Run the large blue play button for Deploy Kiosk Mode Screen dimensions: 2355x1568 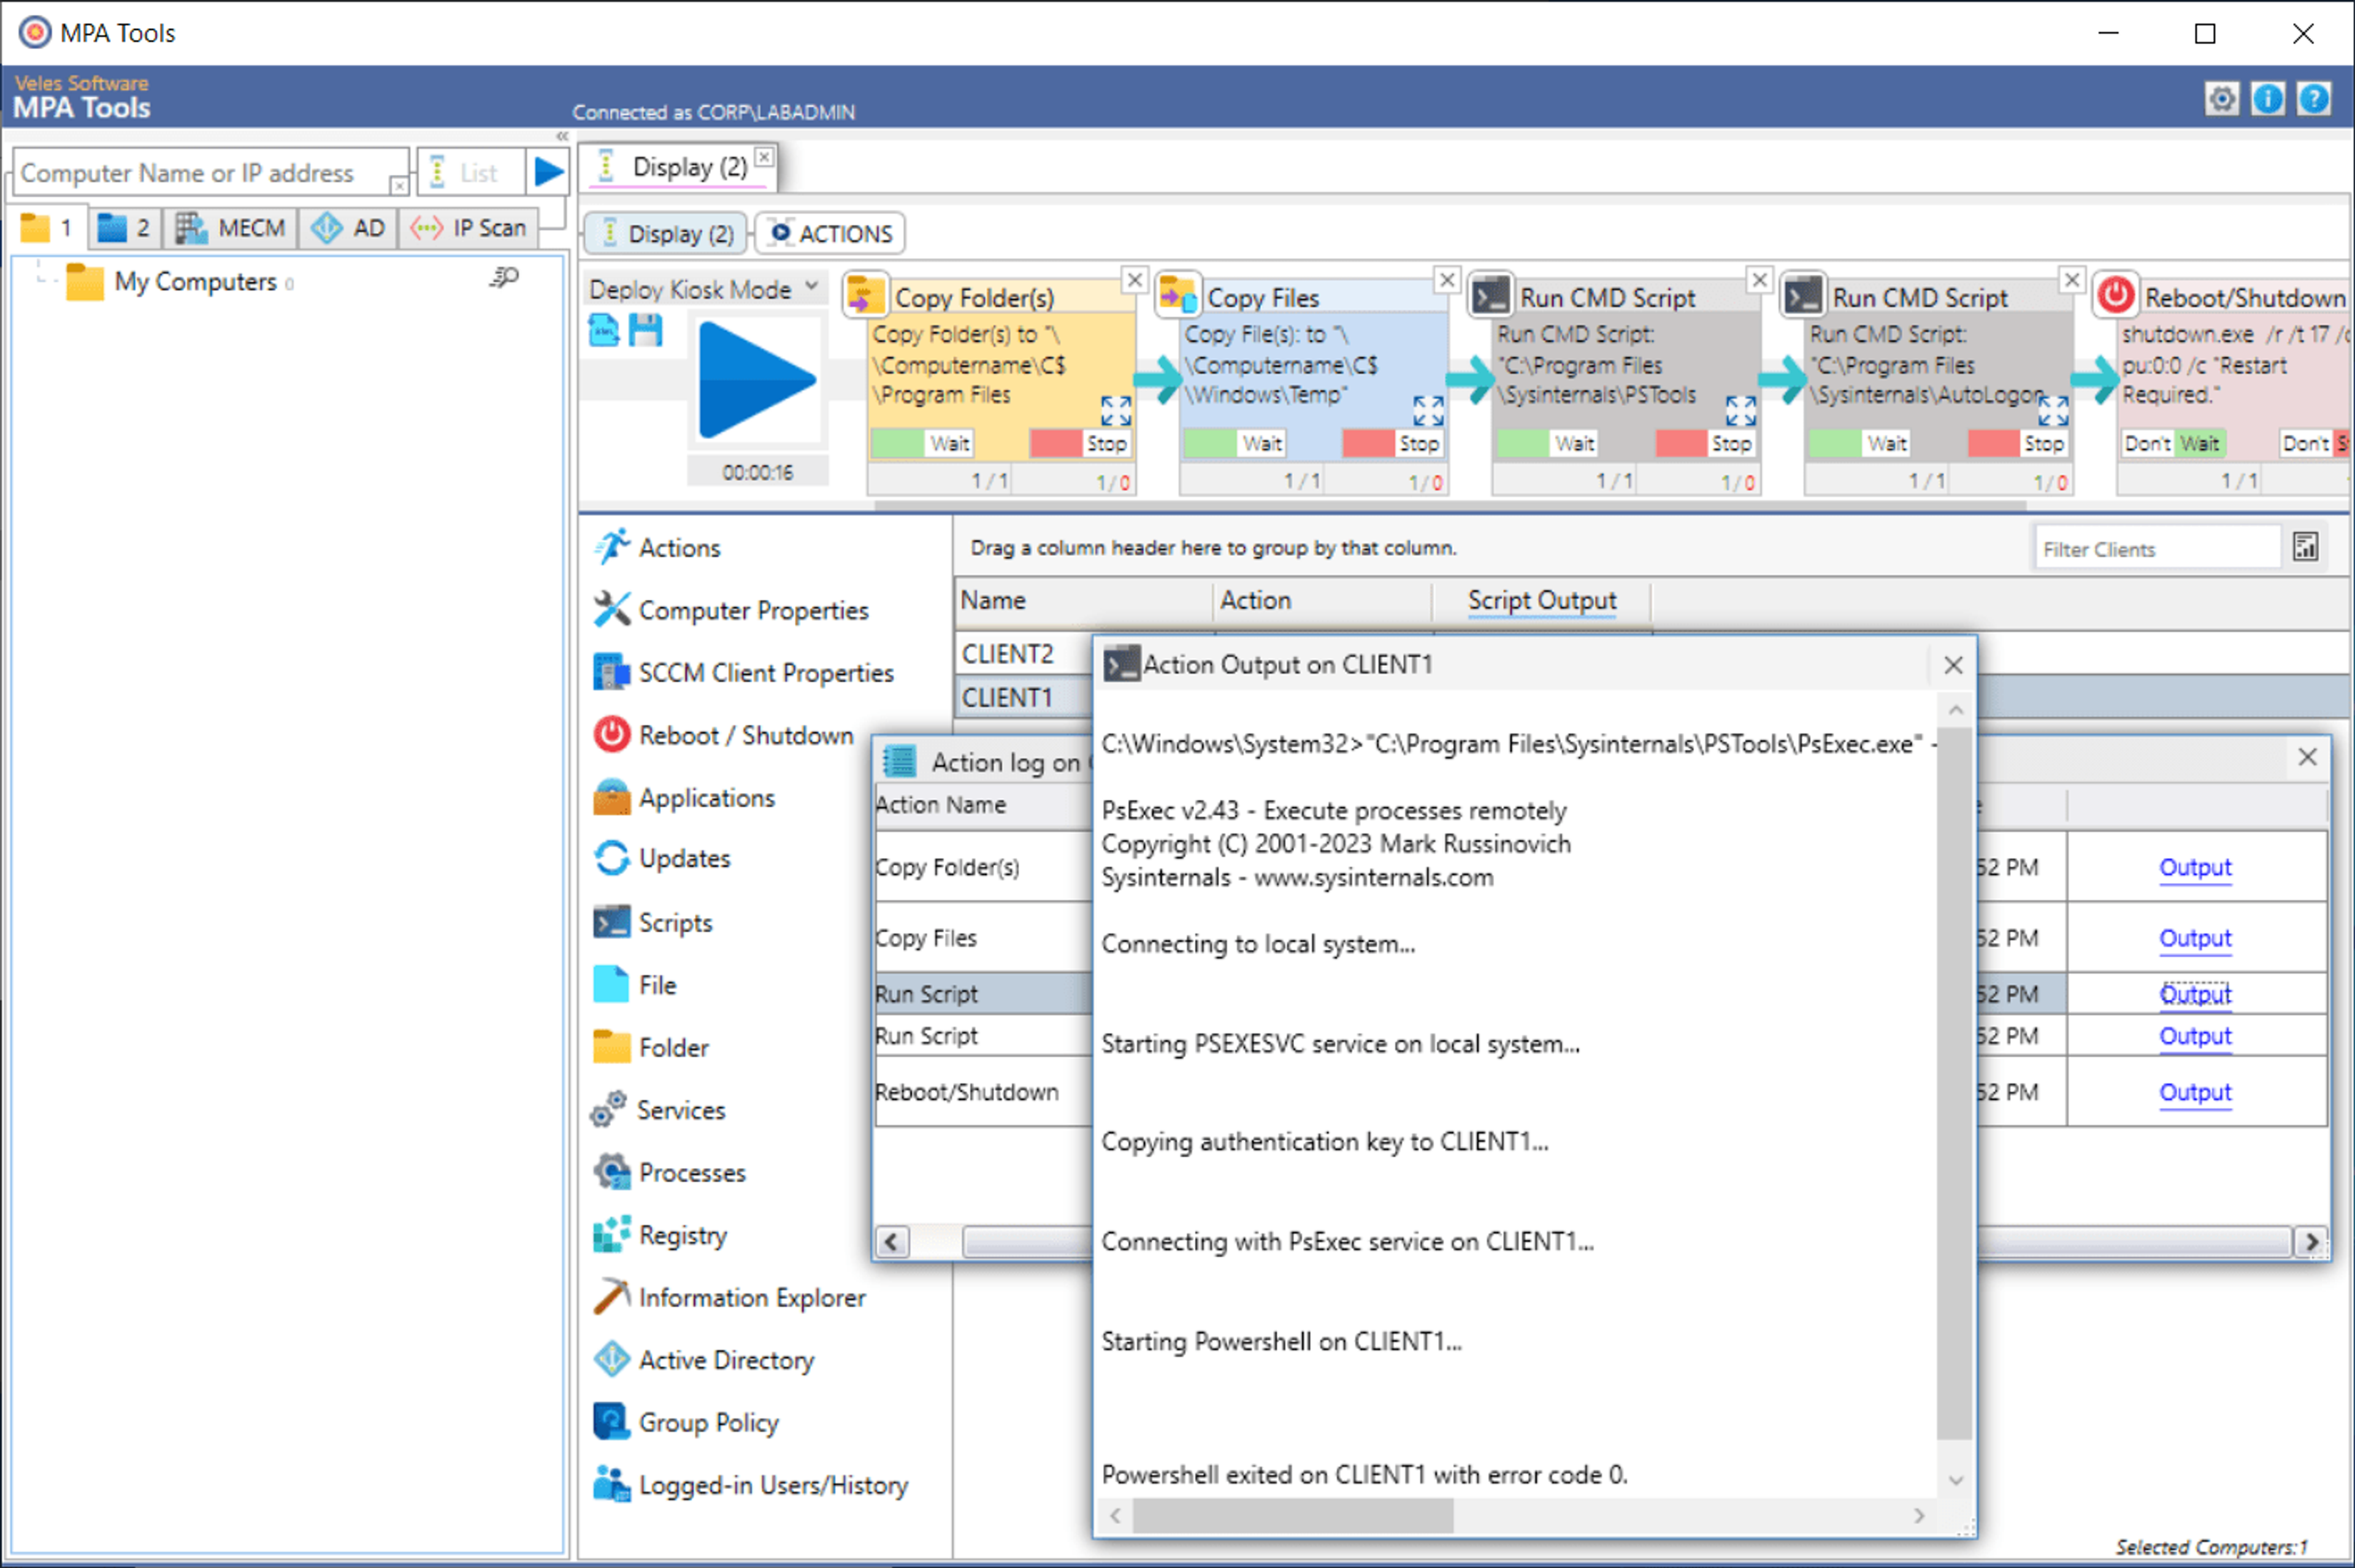click(757, 380)
